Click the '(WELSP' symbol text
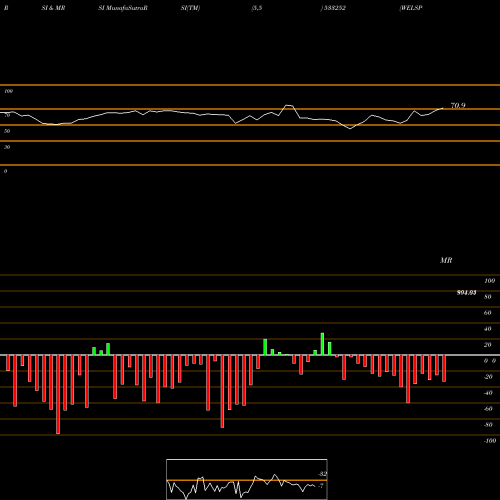 pyautogui.click(x=411, y=8)
